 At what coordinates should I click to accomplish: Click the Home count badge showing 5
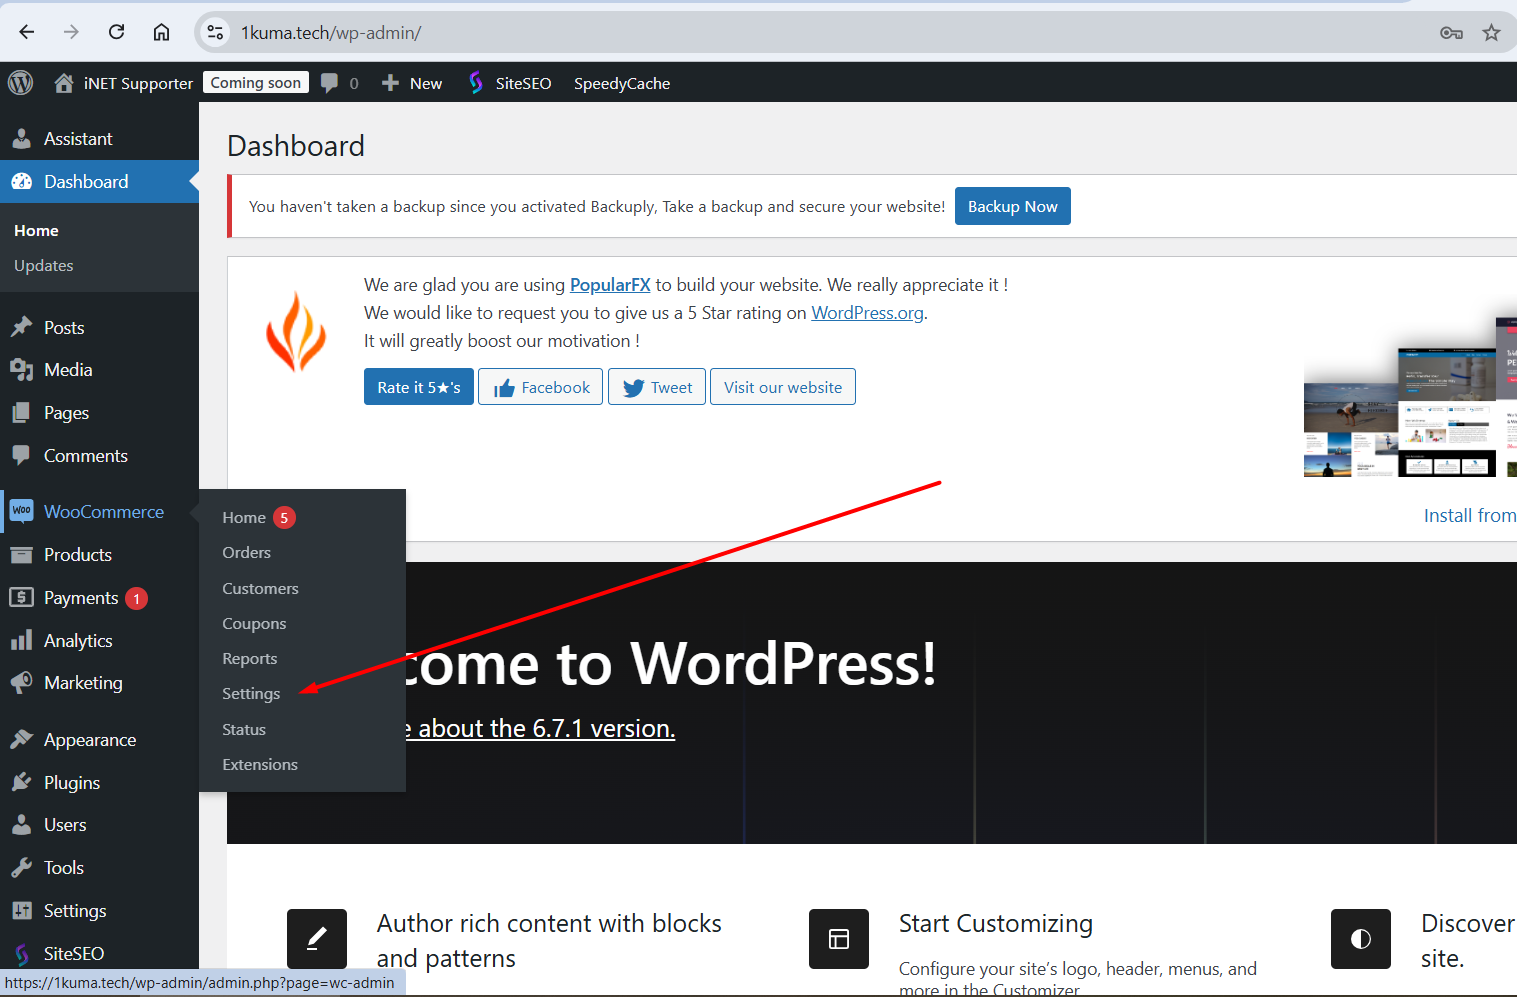pos(284,518)
